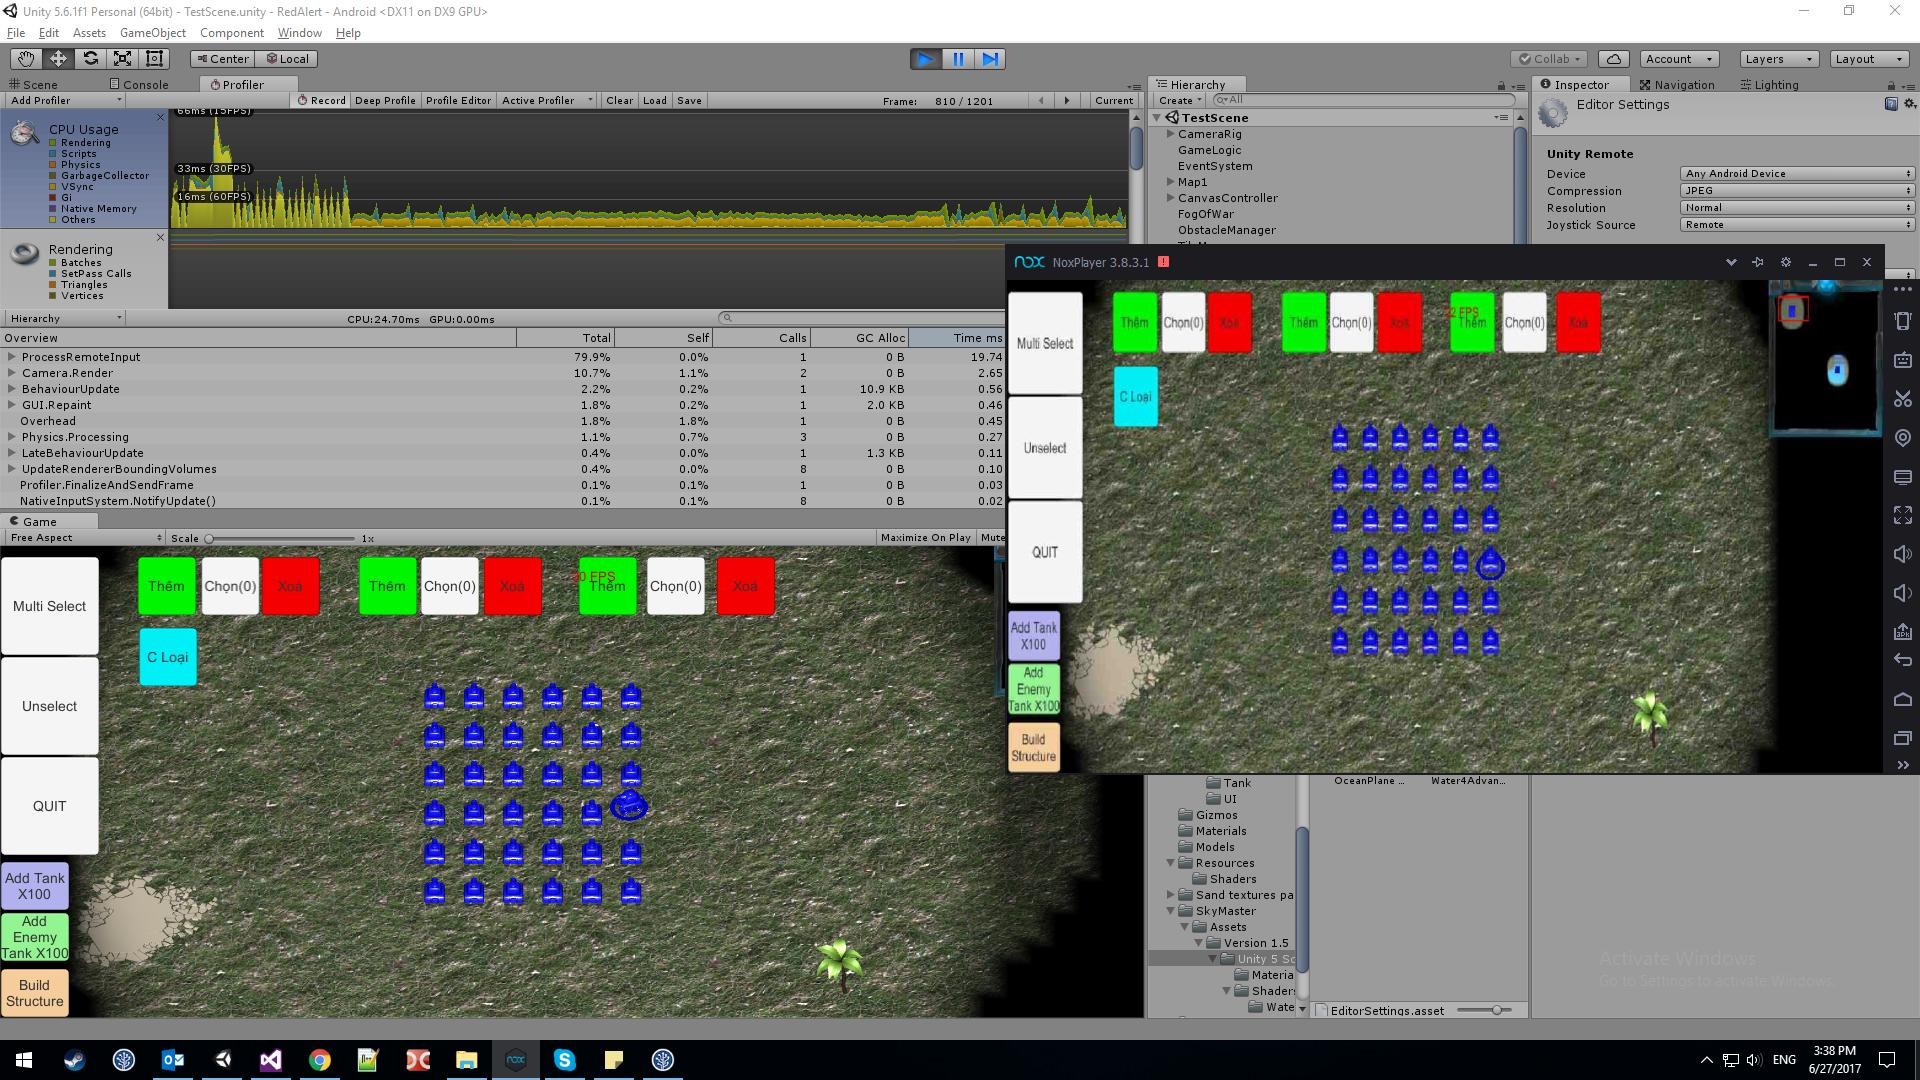This screenshot has width=1920, height=1080.
Task: Open Add Profiler dropdown
Action: tap(65, 101)
